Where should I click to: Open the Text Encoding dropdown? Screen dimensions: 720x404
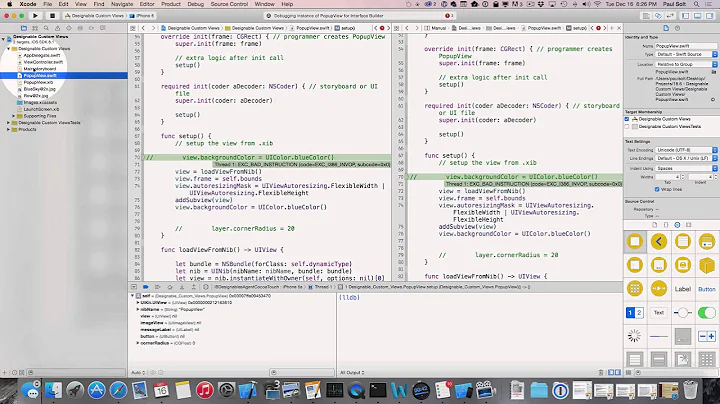point(686,150)
